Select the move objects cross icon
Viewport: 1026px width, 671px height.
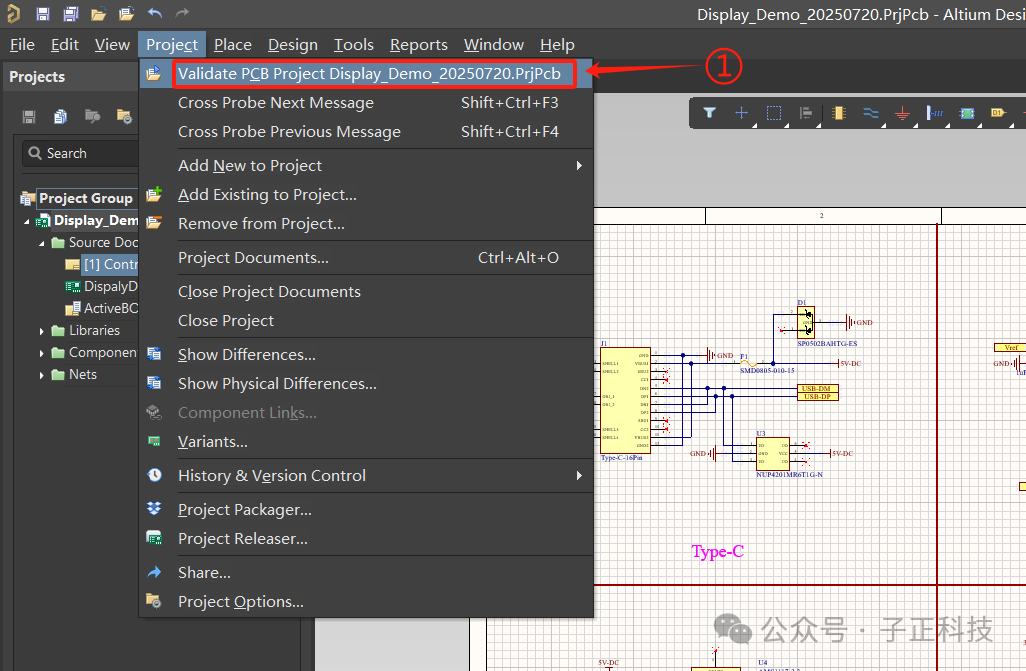click(741, 113)
